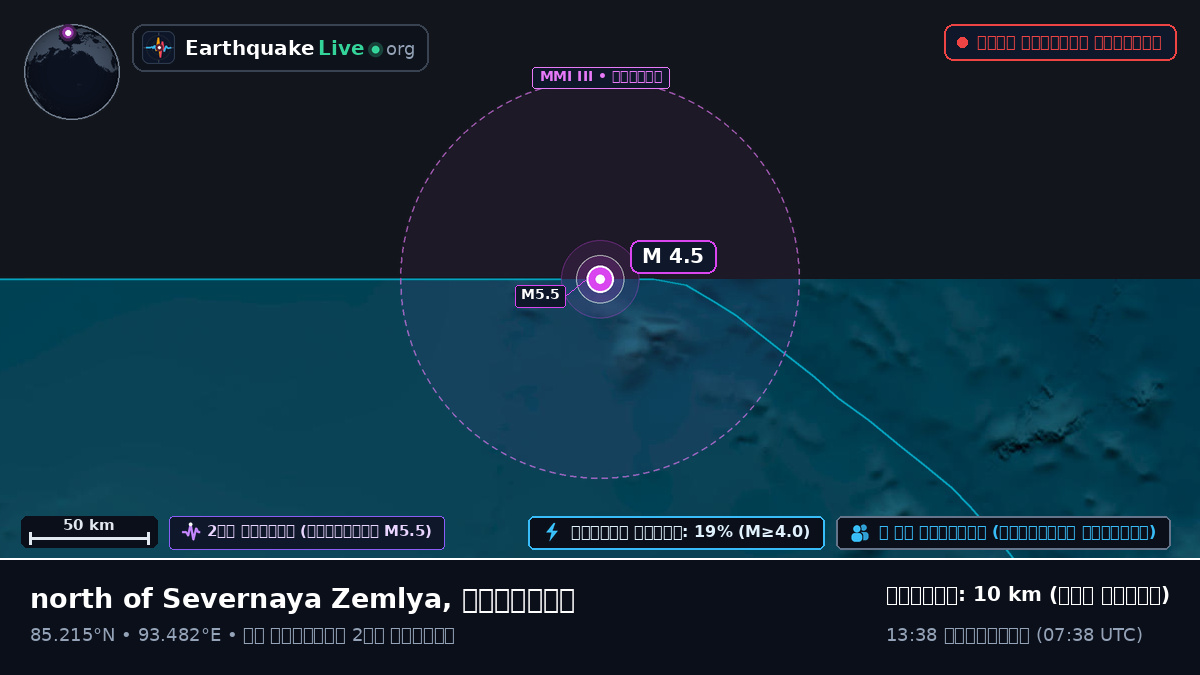Click the people icon in the population badge
The height and width of the screenshot is (675, 1200).
click(860, 533)
